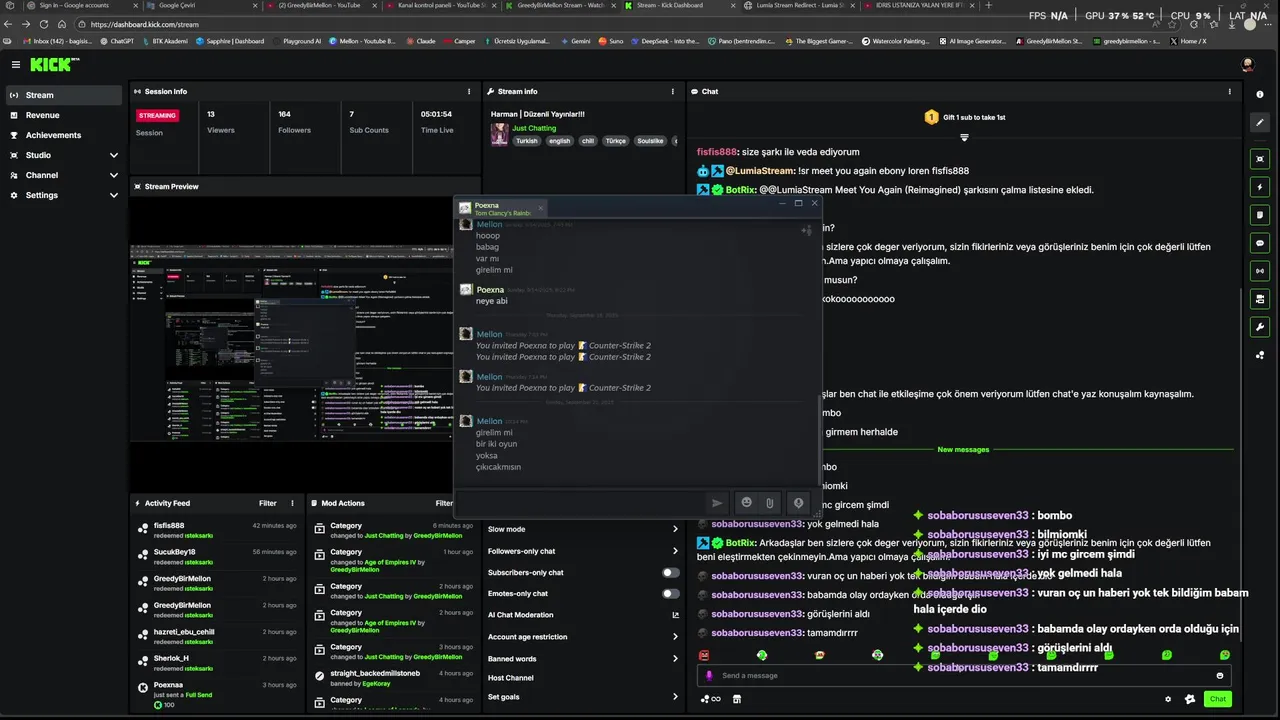Image resolution: width=1280 pixels, height=720 pixels.
Task: Collapse the pinned gift leaderboard in the chat
Action: 964,137
